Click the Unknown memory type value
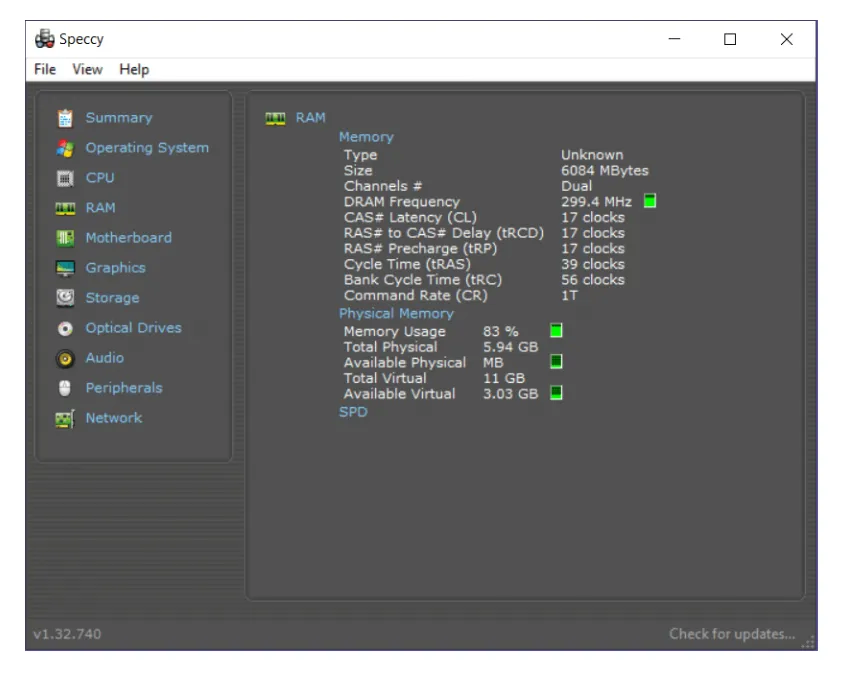866x694 pixels. [x=592, y=155]
